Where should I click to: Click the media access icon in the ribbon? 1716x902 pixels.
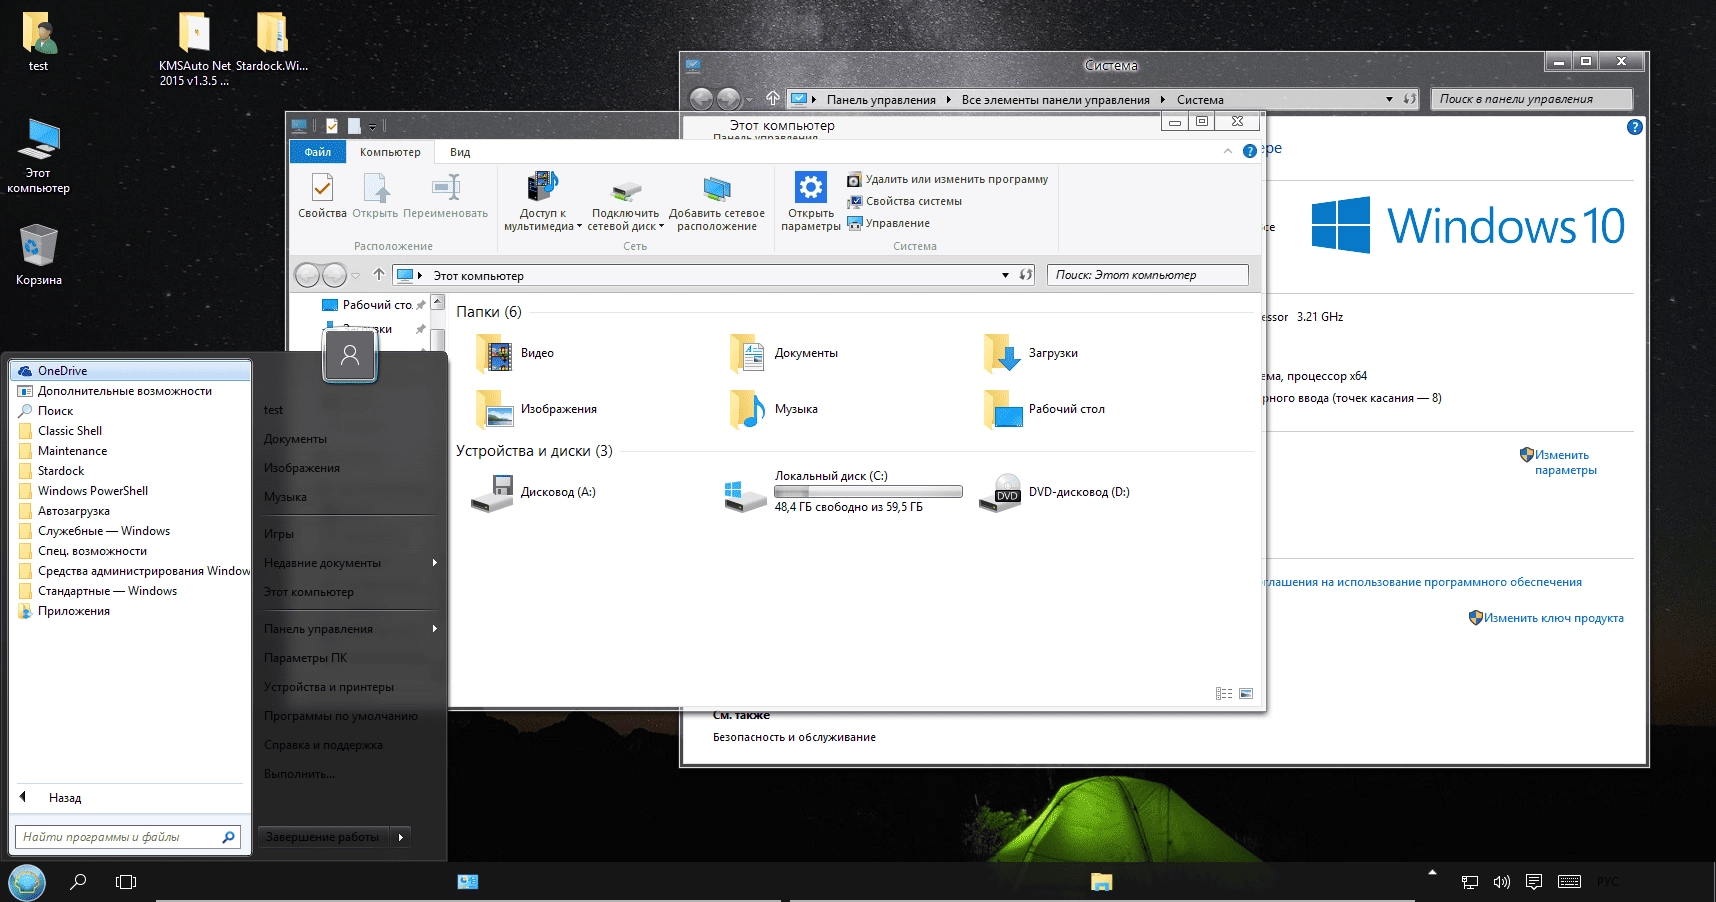pyautogui.click(x=541, y=187)
